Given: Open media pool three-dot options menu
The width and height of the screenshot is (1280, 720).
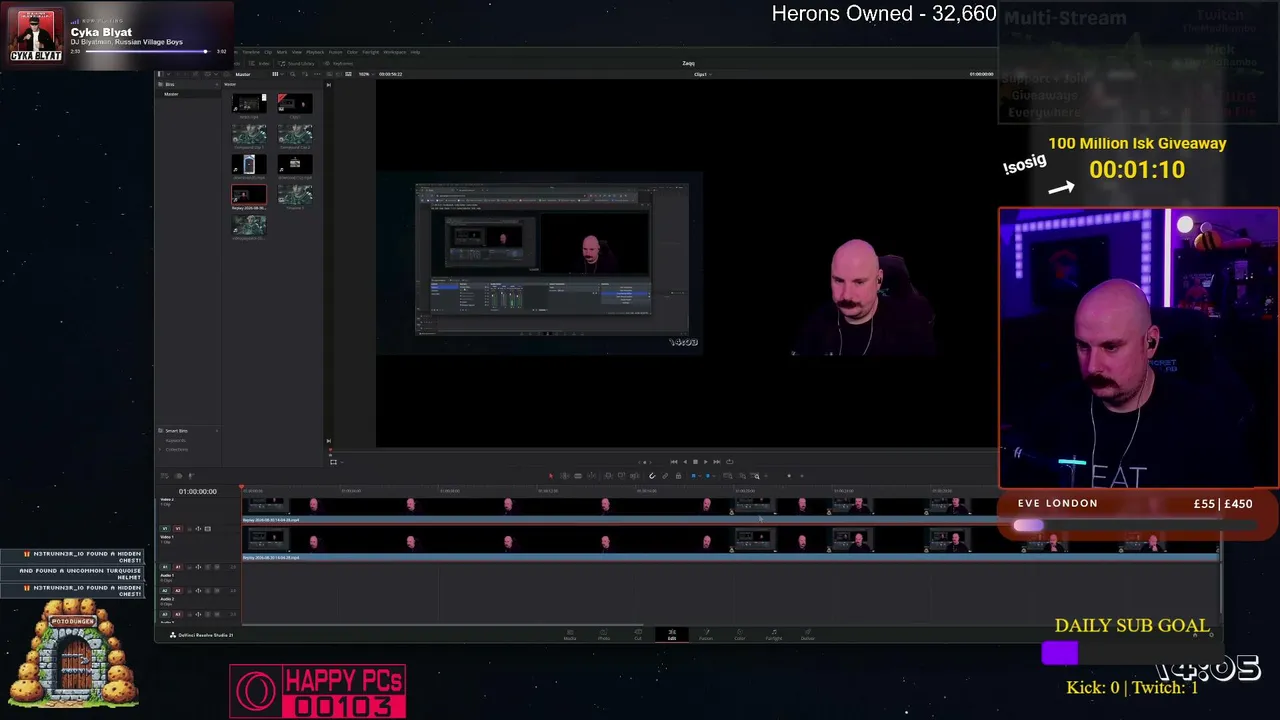Looking at the screenshot, I should coord(318,74).
